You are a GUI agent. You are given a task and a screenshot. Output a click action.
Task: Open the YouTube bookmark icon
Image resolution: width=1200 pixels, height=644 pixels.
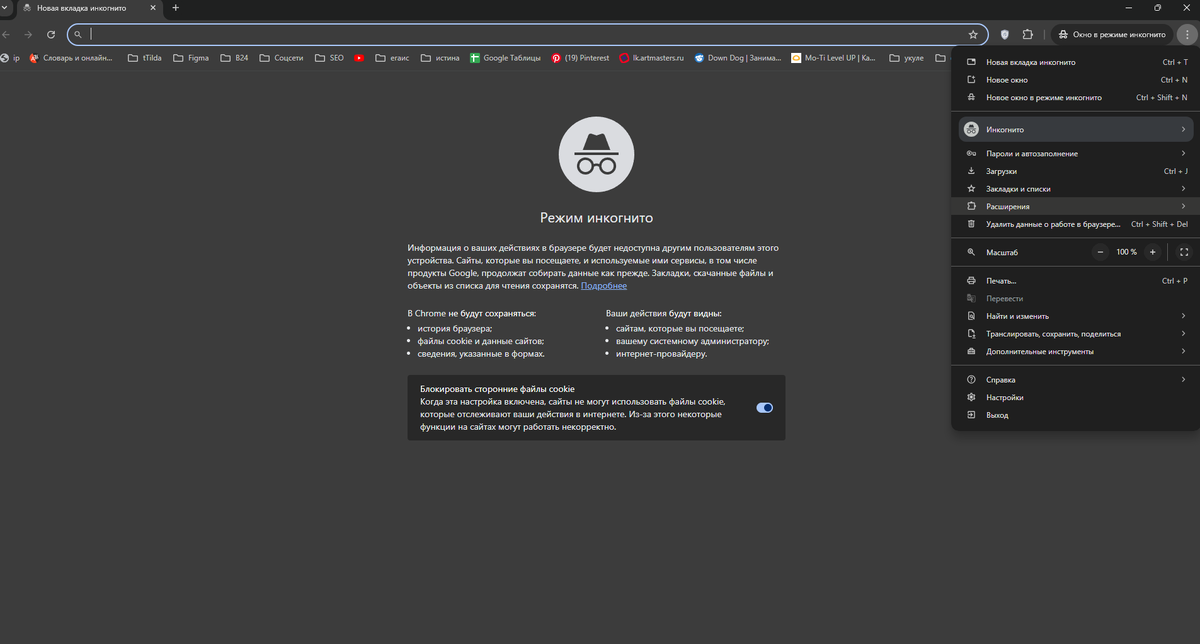point(359,58)
